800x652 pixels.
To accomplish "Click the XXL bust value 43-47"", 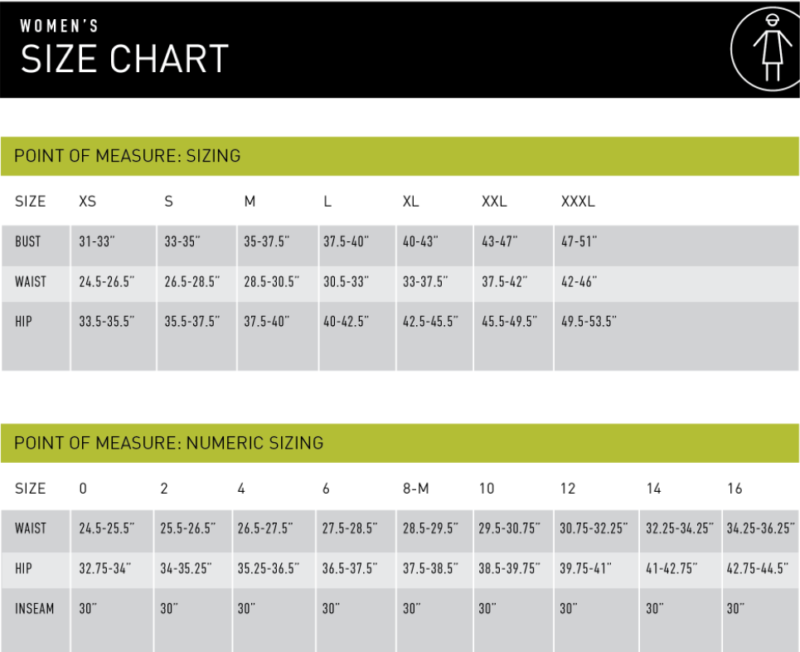I will 499,241.
